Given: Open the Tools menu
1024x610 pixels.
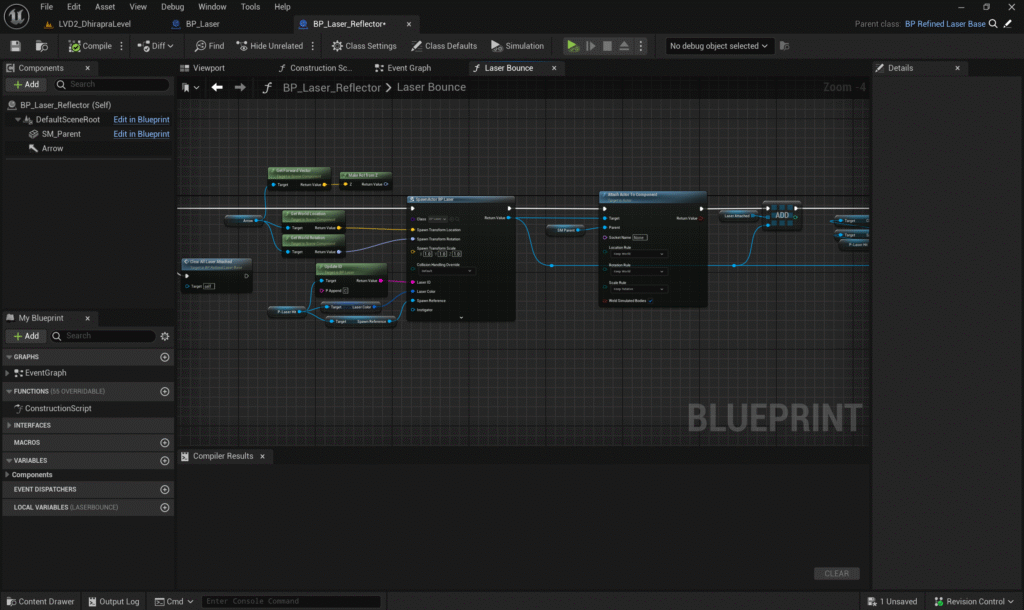Looking at the screenshot, I should click(250, 7).
